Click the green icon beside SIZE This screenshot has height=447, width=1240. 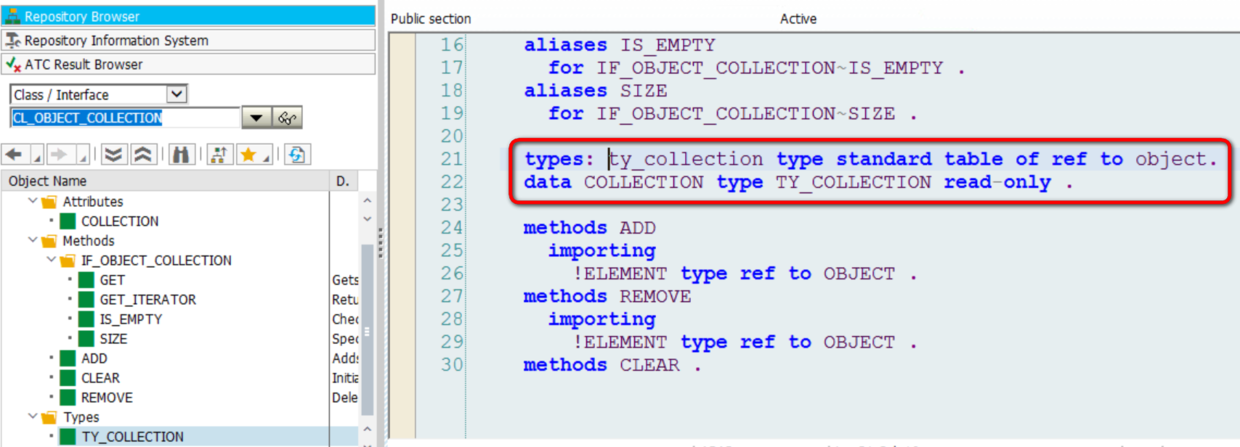pos(86,338)
